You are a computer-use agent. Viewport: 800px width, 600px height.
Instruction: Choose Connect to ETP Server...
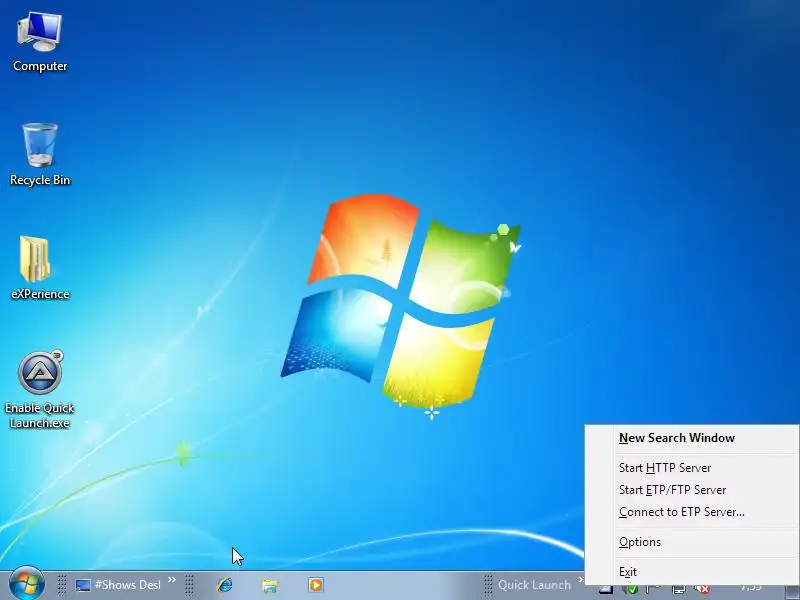coord(692,512)
